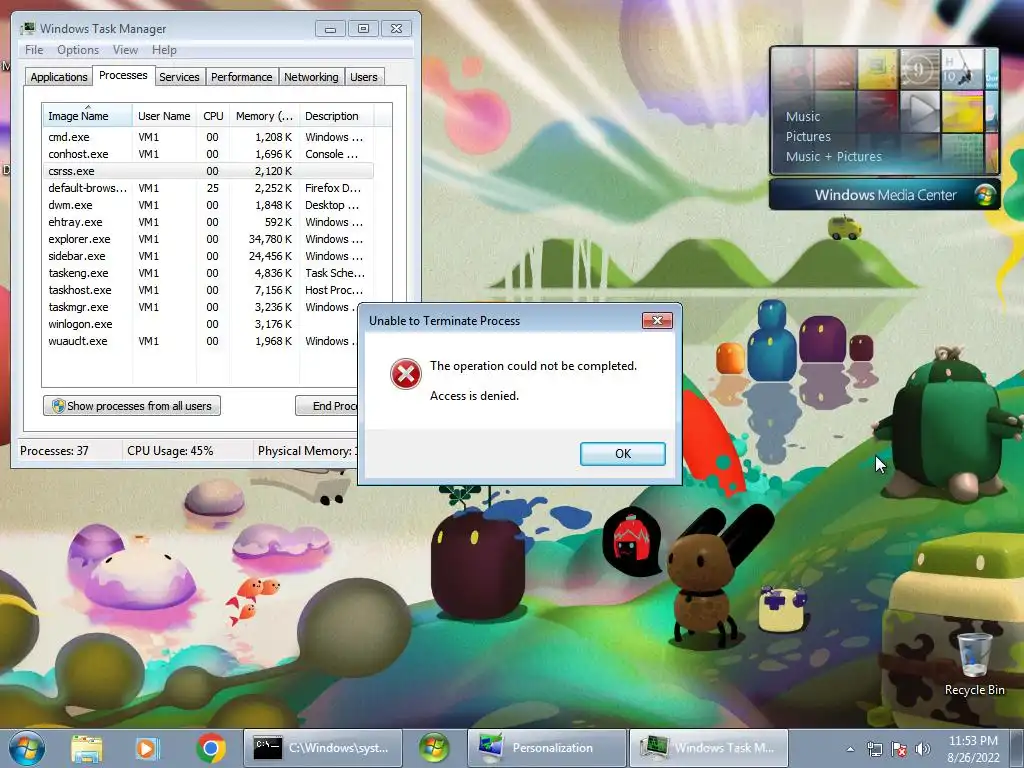Viewport: 1024px width, 768px height.
Task: Click the Windows logo taskbar item
Action: tap(434, 748)
